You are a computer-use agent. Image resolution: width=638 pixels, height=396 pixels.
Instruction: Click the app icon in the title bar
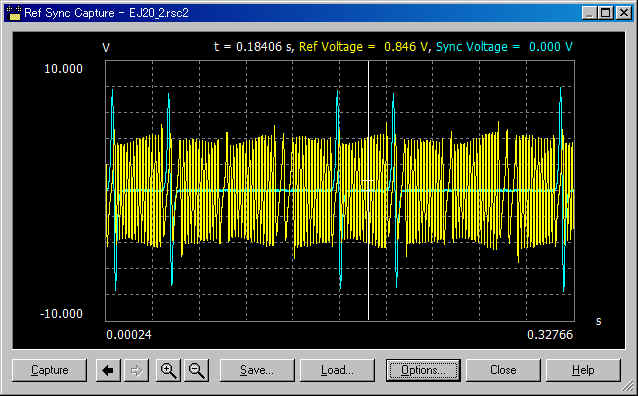(13, 13)
